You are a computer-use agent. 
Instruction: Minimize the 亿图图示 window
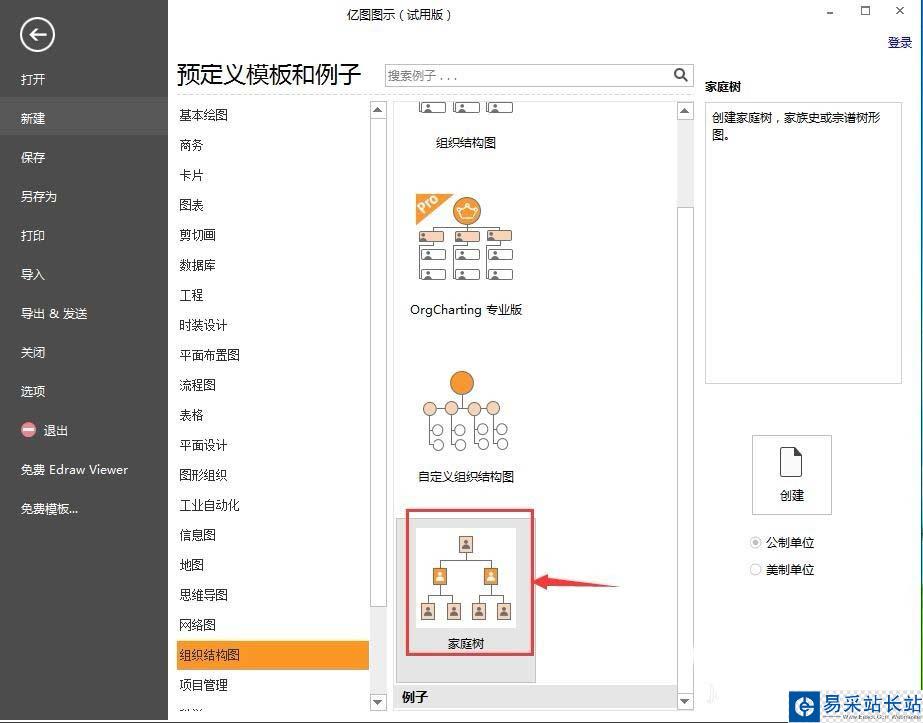[830, 12]
